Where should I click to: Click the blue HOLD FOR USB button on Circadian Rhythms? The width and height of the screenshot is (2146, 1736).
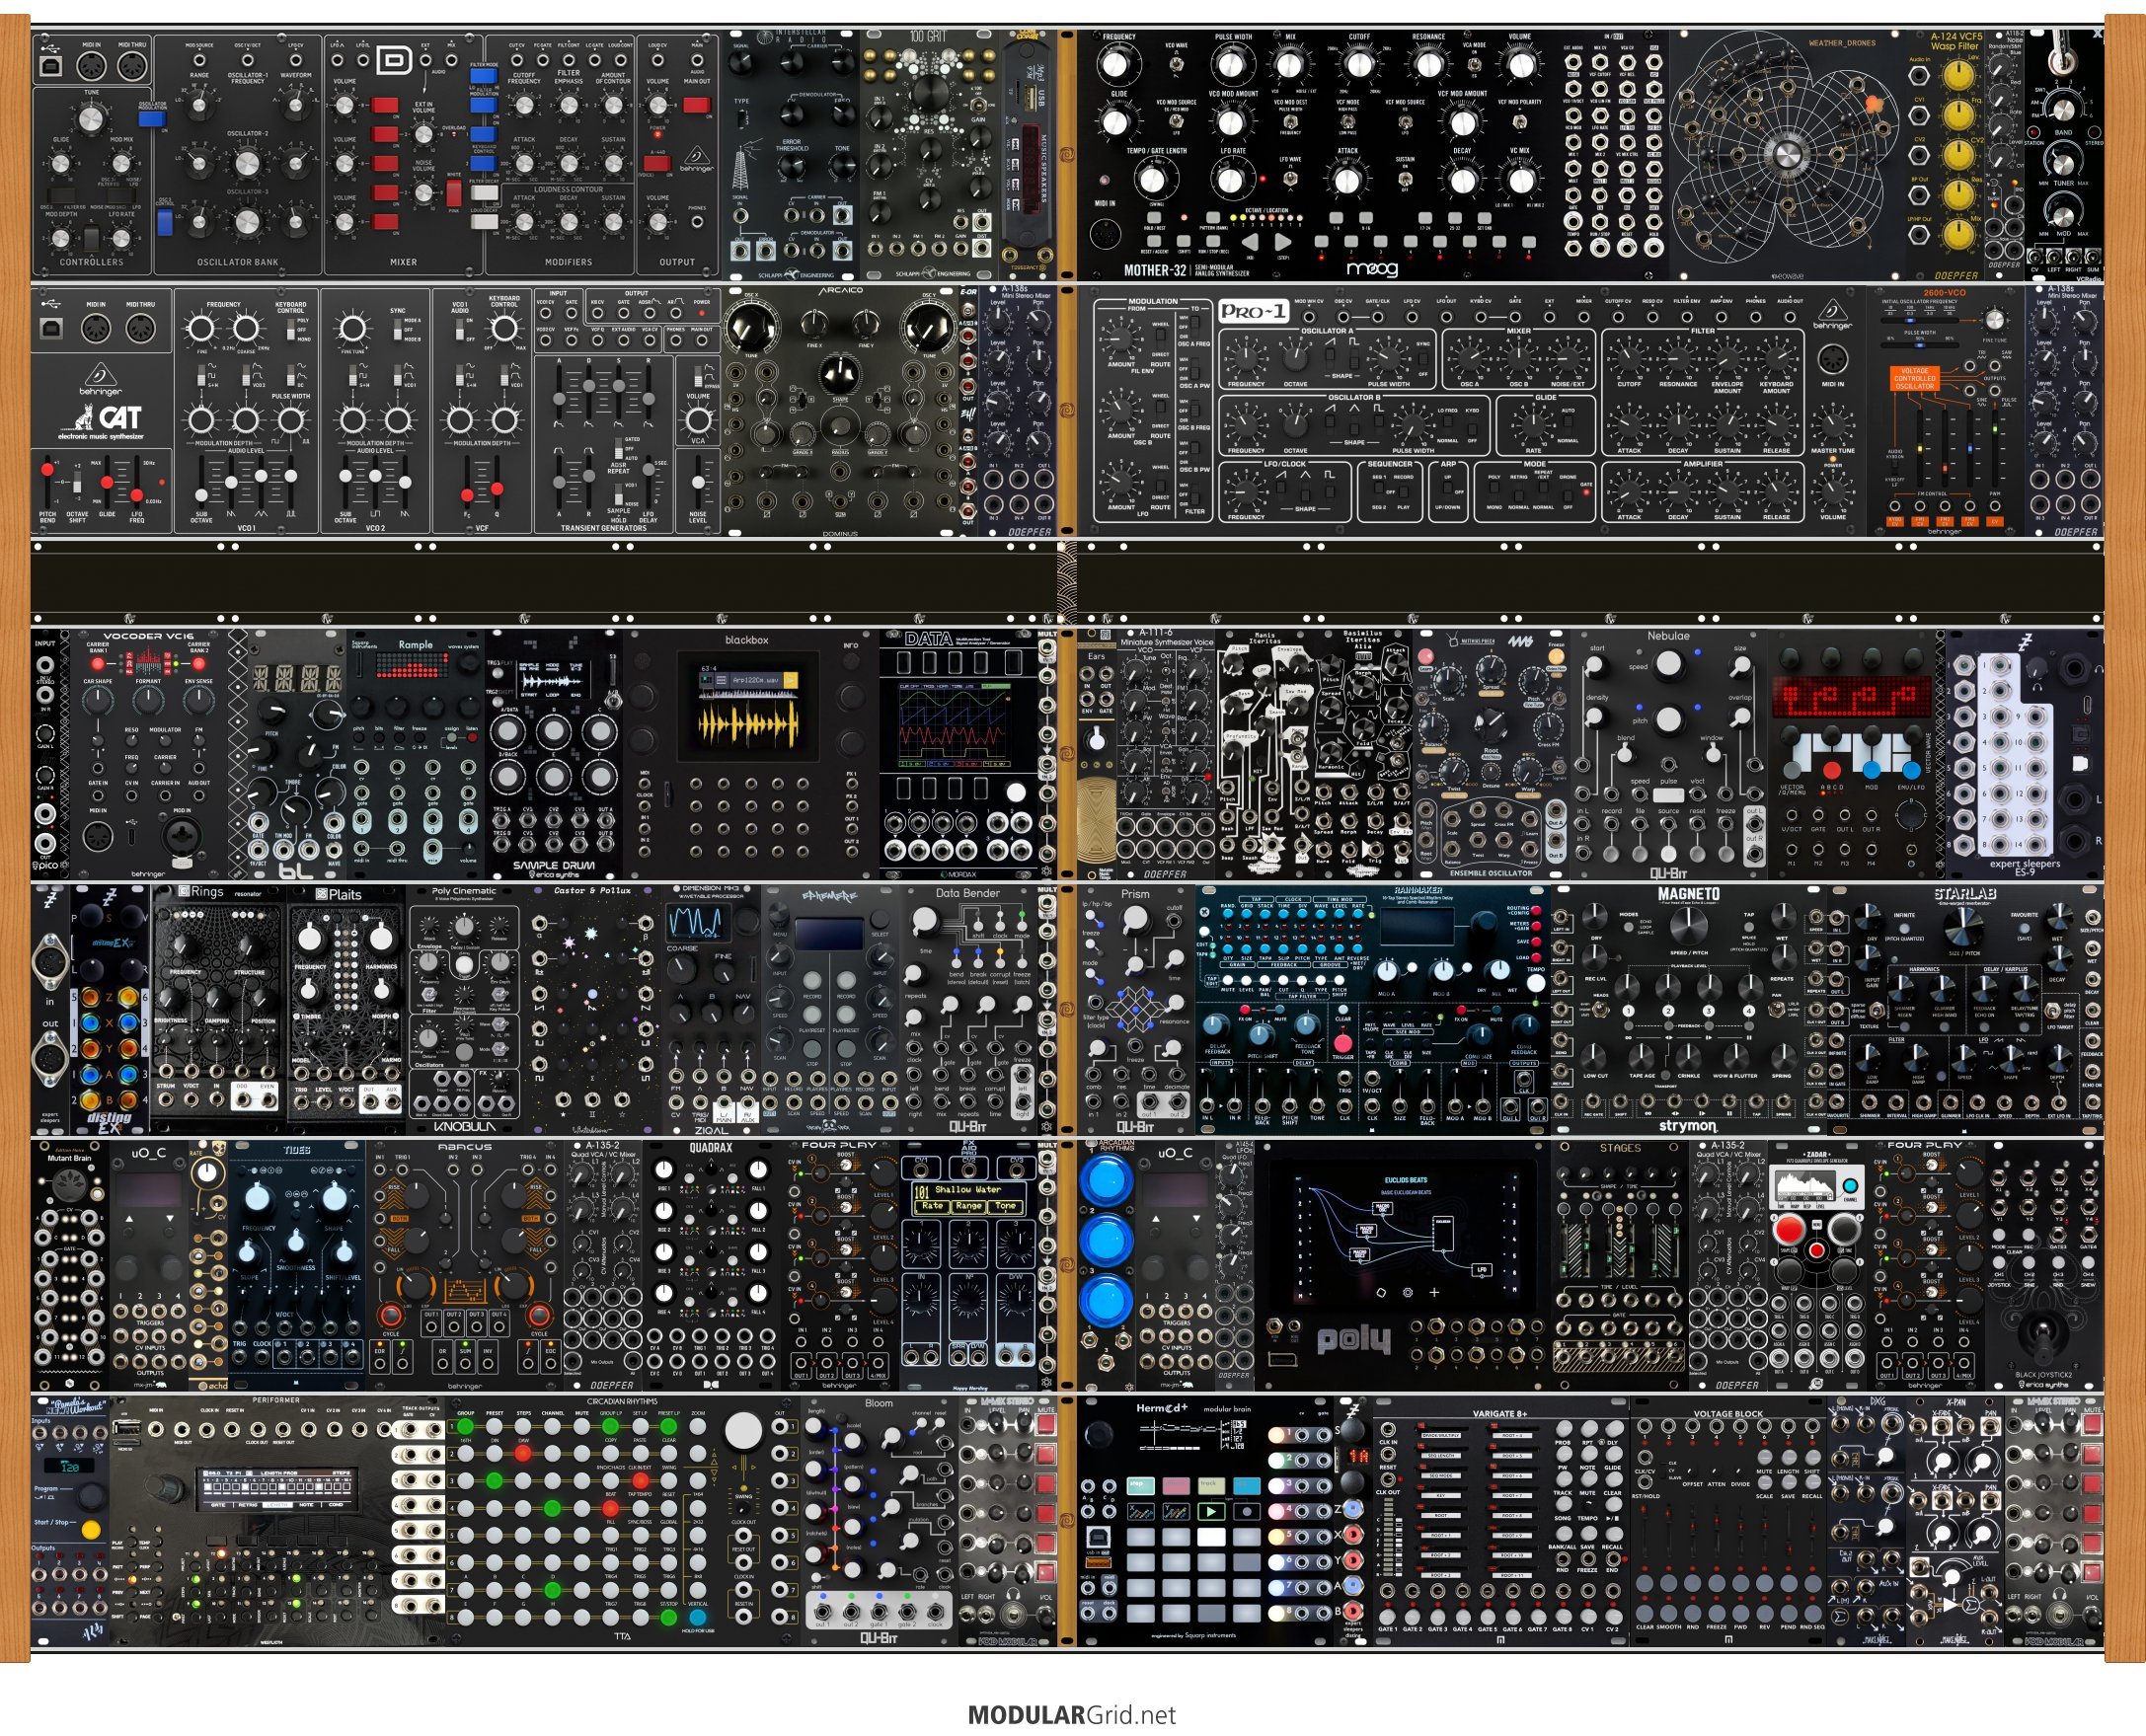pyautogui.click(x=697, y=1617)
